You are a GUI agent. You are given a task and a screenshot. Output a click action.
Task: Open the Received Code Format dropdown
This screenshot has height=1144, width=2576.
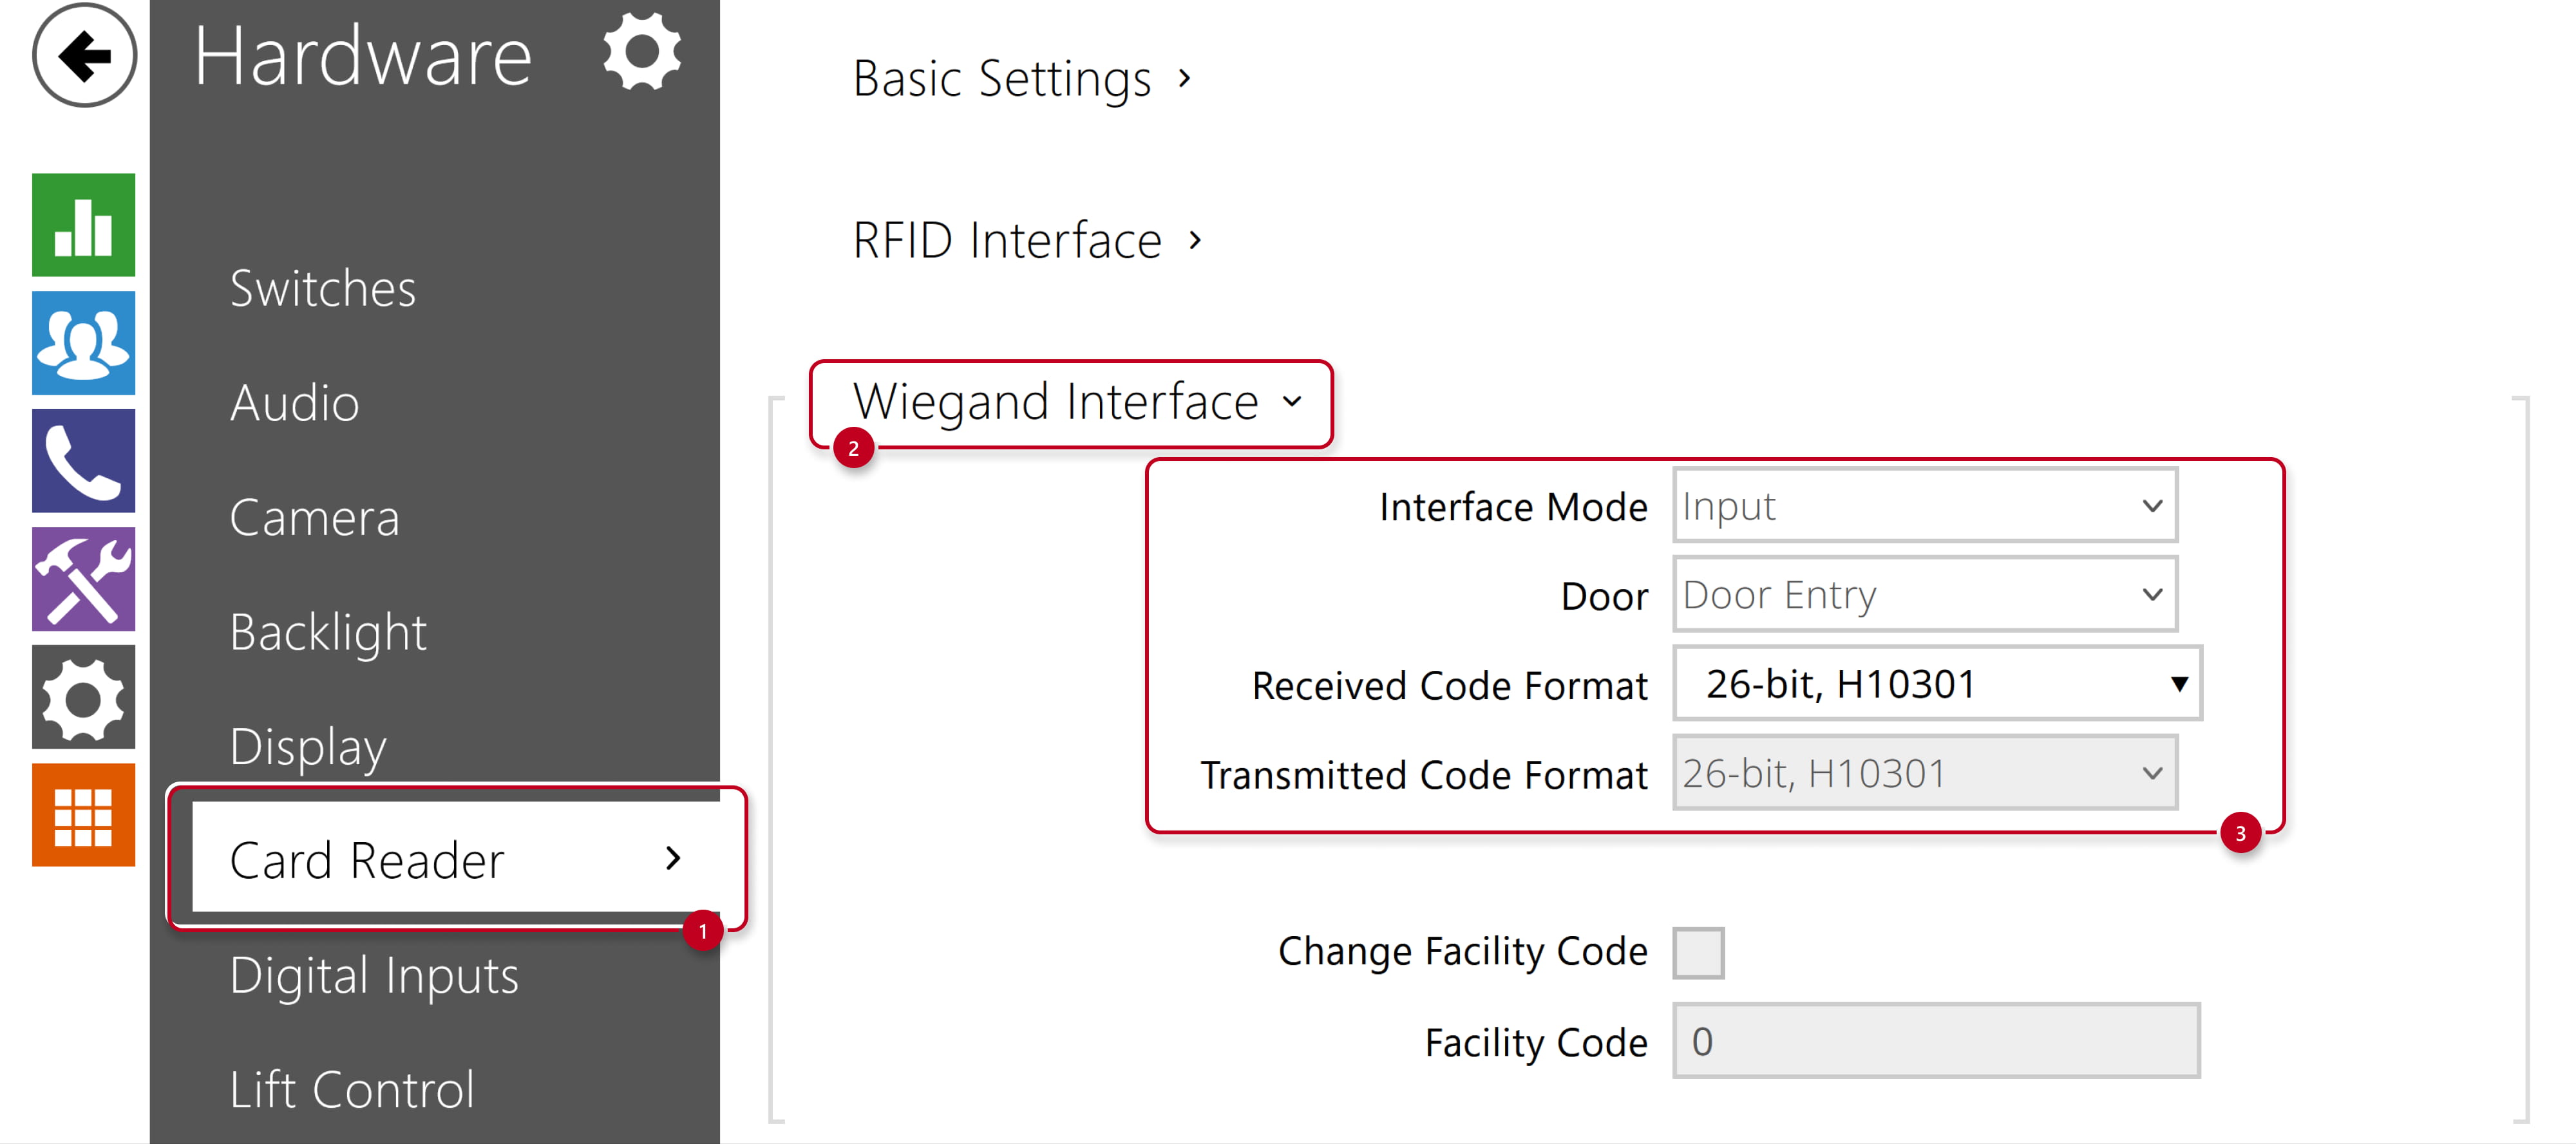tap(1937, 684)
